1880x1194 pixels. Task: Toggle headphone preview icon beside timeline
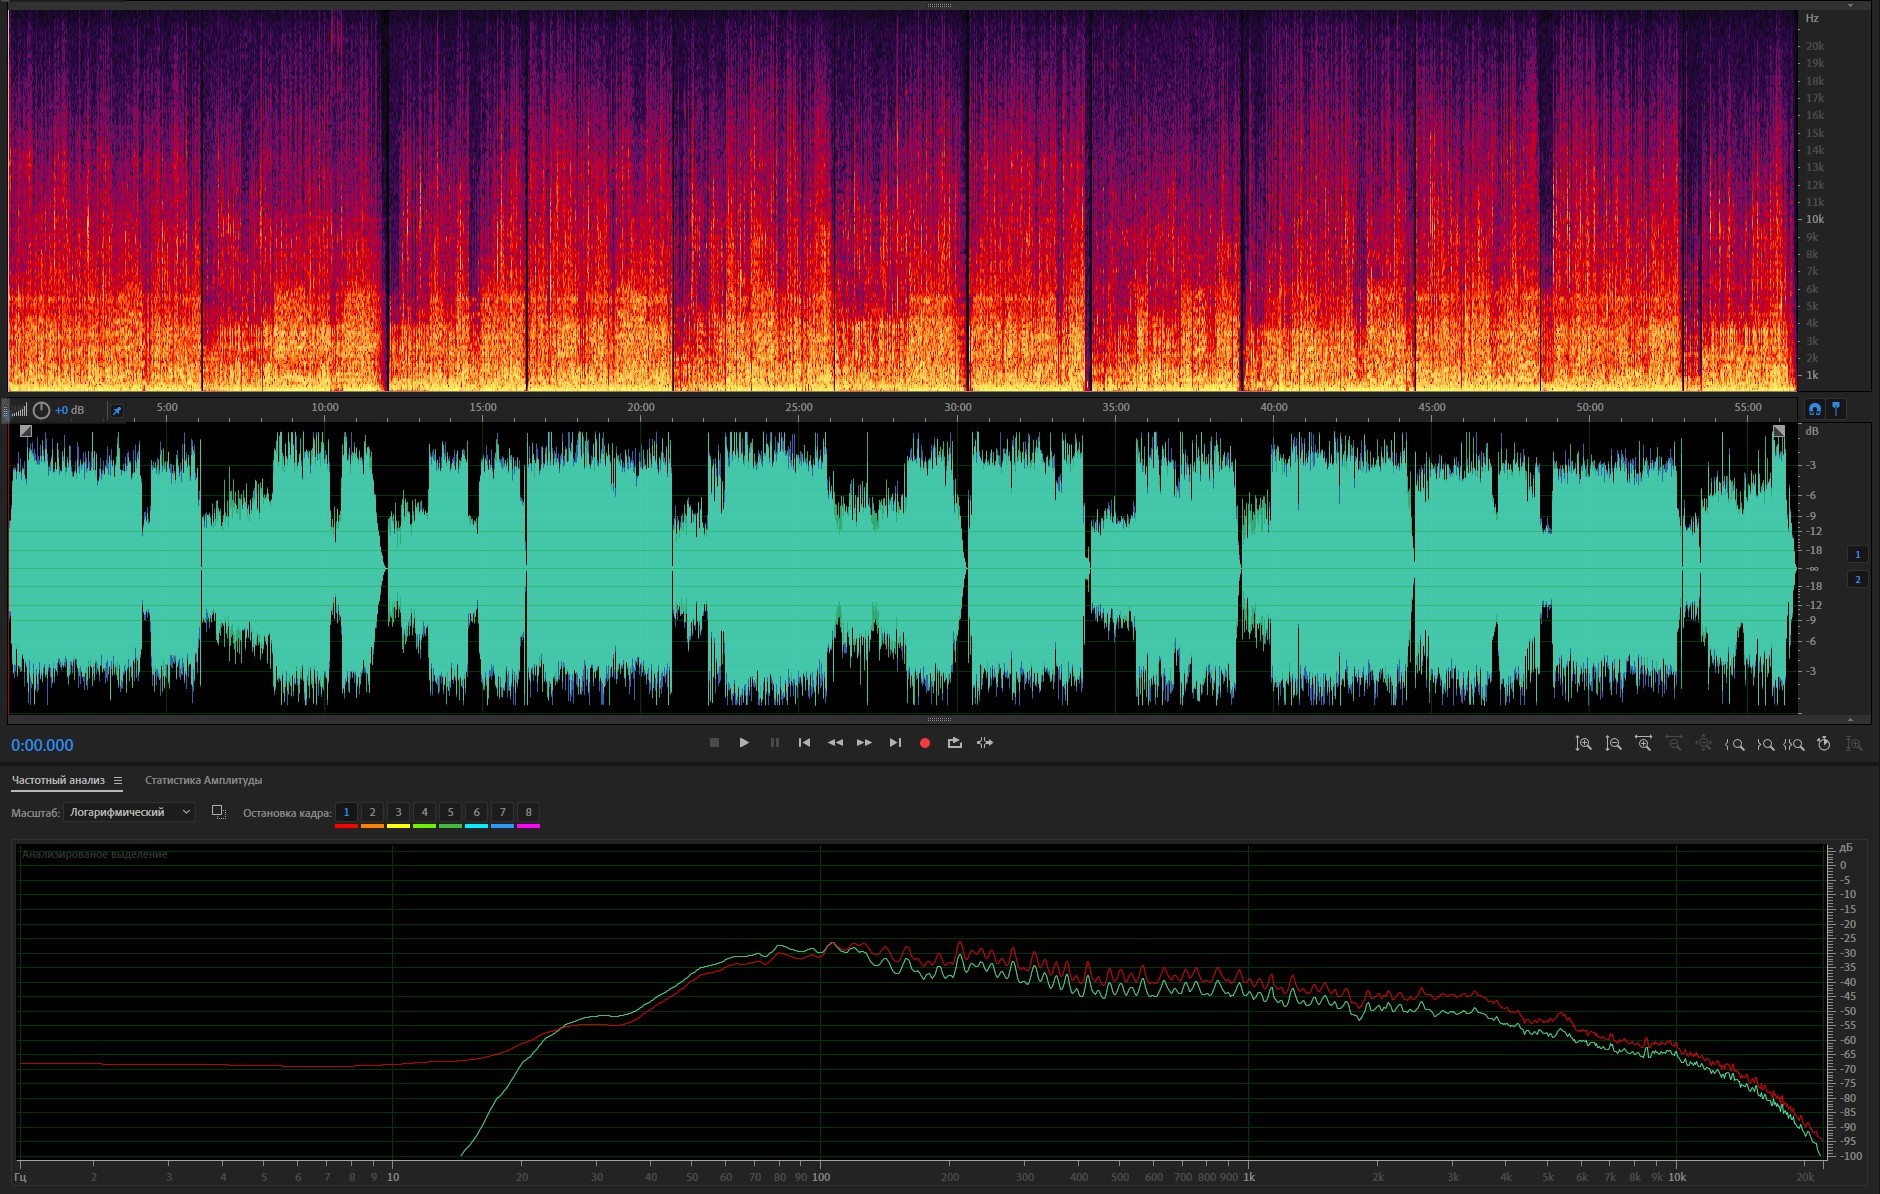(x=1814, y=409)
